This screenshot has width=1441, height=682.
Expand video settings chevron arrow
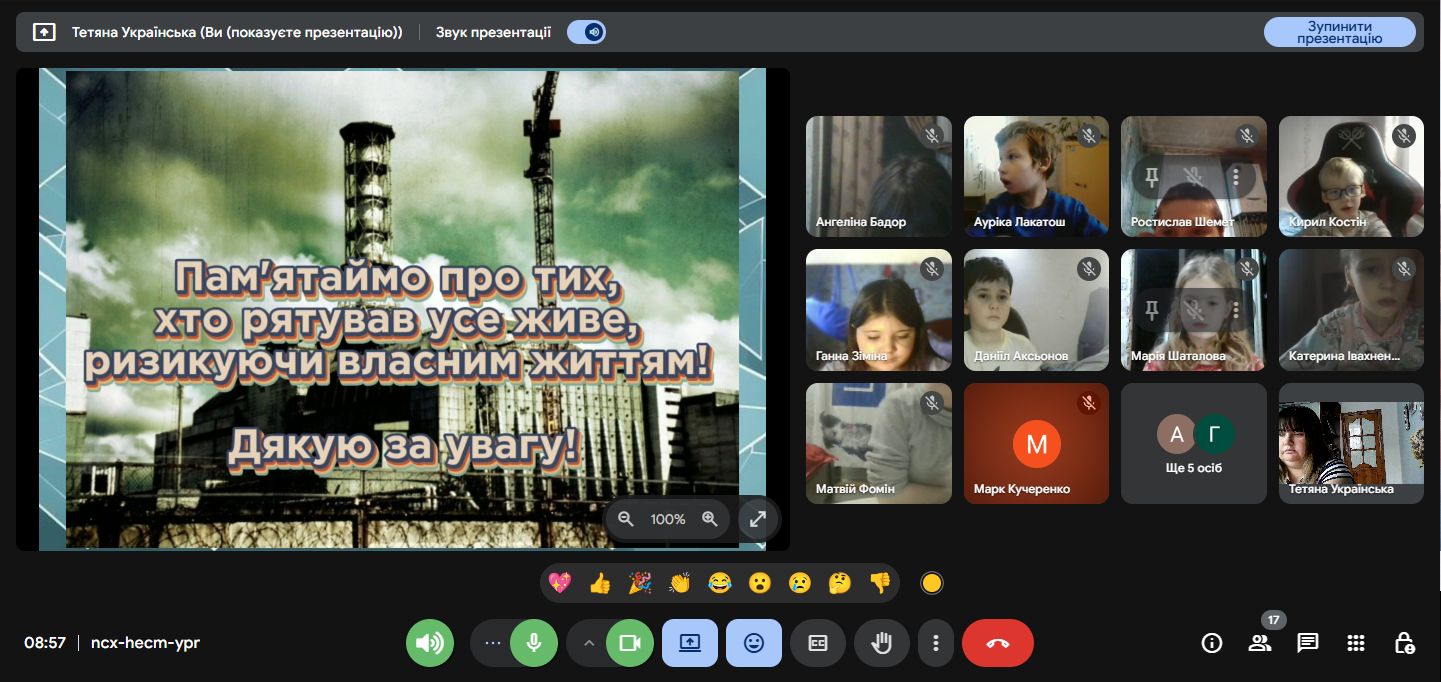(x=588, y=643)
